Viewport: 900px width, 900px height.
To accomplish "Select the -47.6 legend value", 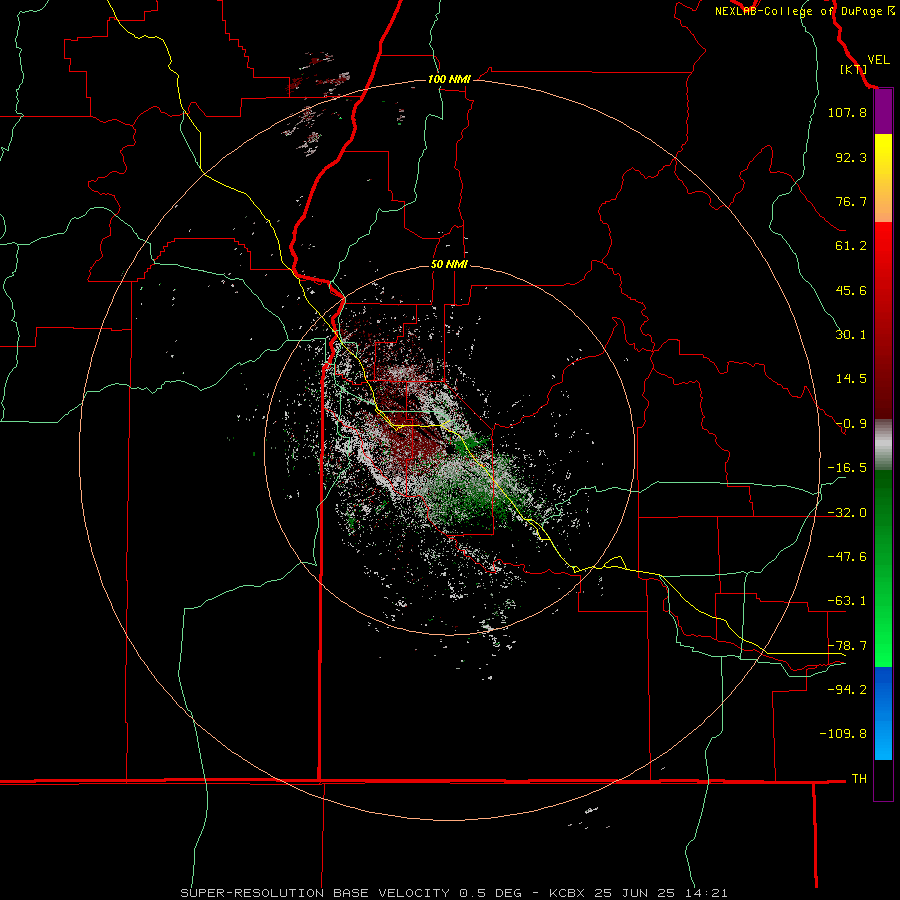I will [x=847, y=557].
